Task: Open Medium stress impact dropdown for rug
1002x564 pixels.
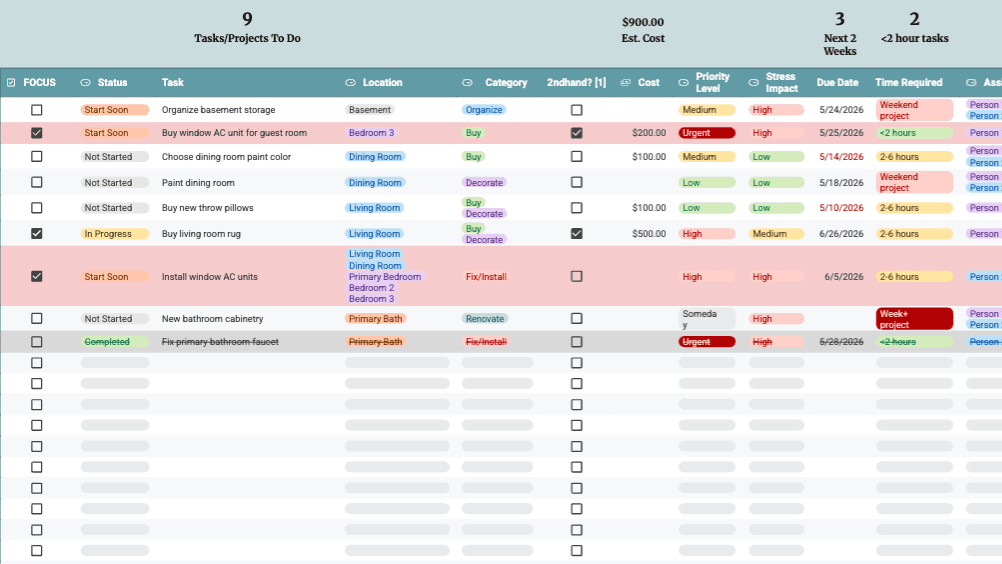Action: coord(776,234)
